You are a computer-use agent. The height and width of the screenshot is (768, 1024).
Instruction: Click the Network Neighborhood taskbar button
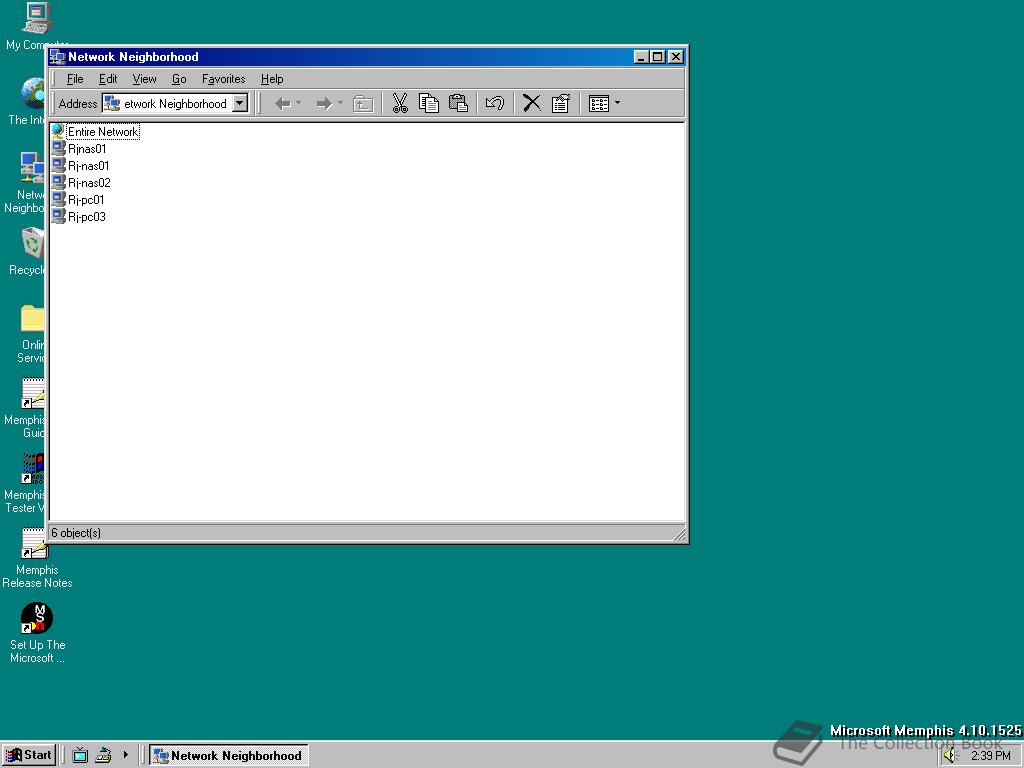point(229,756)
